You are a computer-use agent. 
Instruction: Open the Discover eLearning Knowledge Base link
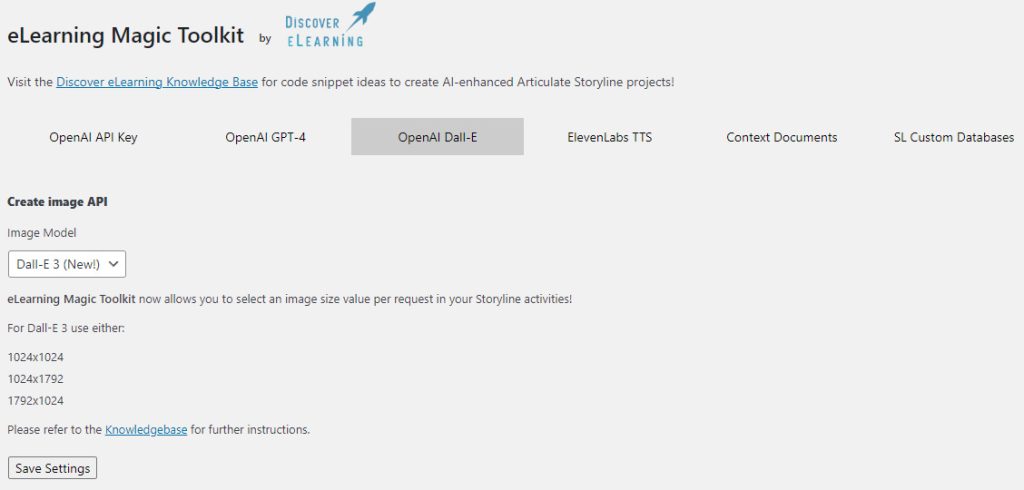click(x=157, y=82)
